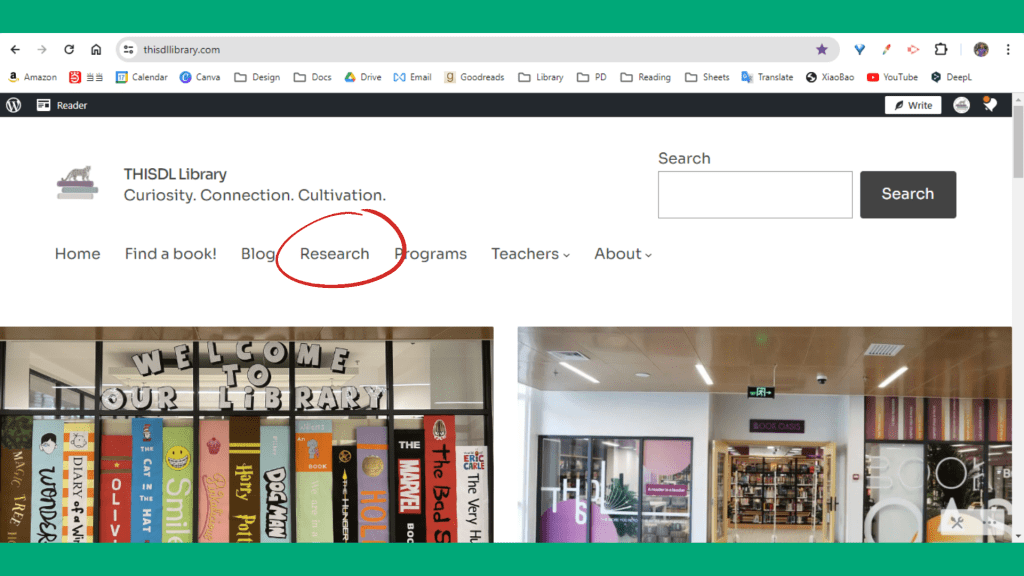
Task: Open the browser Extensions puzzle icon
Action: [x=940, y=49]
